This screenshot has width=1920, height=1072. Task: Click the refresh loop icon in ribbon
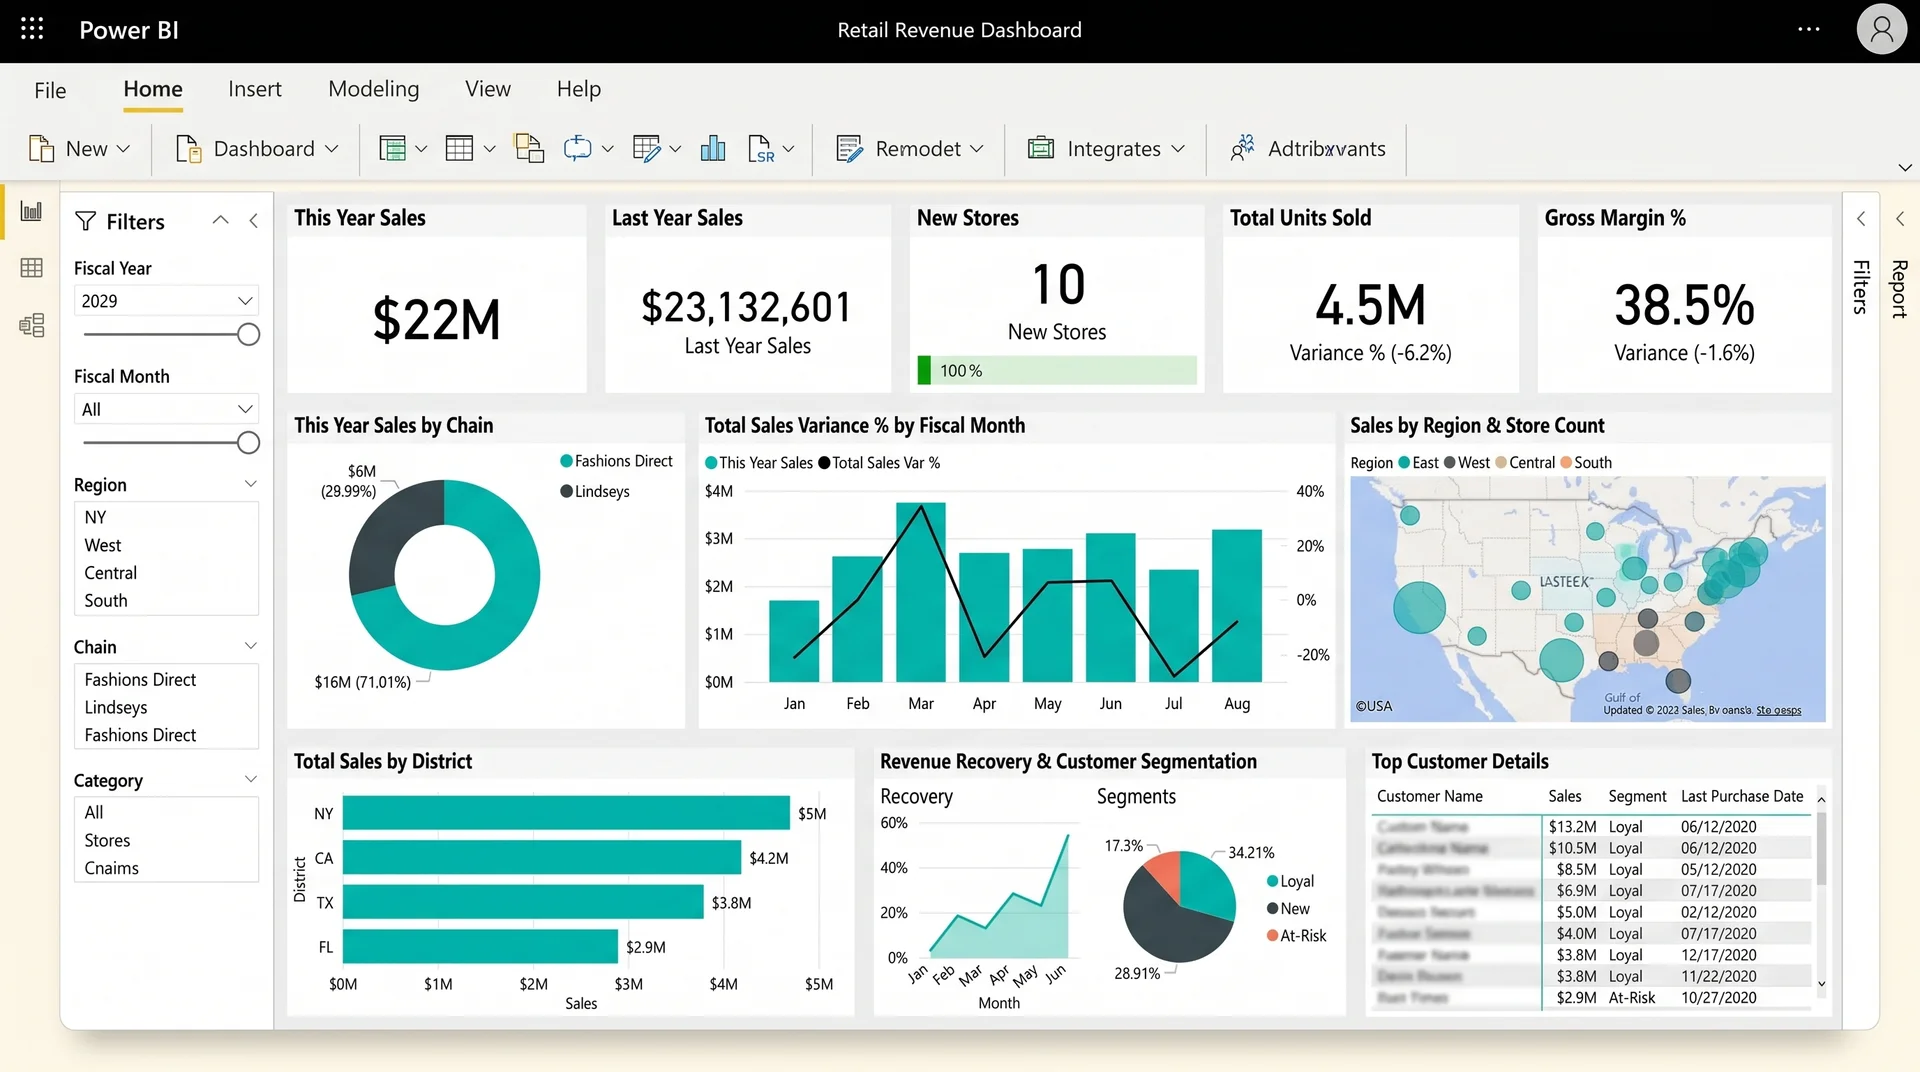tap(577, 149)
